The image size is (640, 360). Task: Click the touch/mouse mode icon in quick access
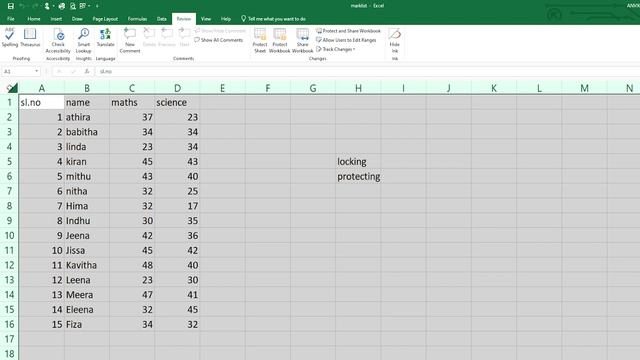coord(47,6)
